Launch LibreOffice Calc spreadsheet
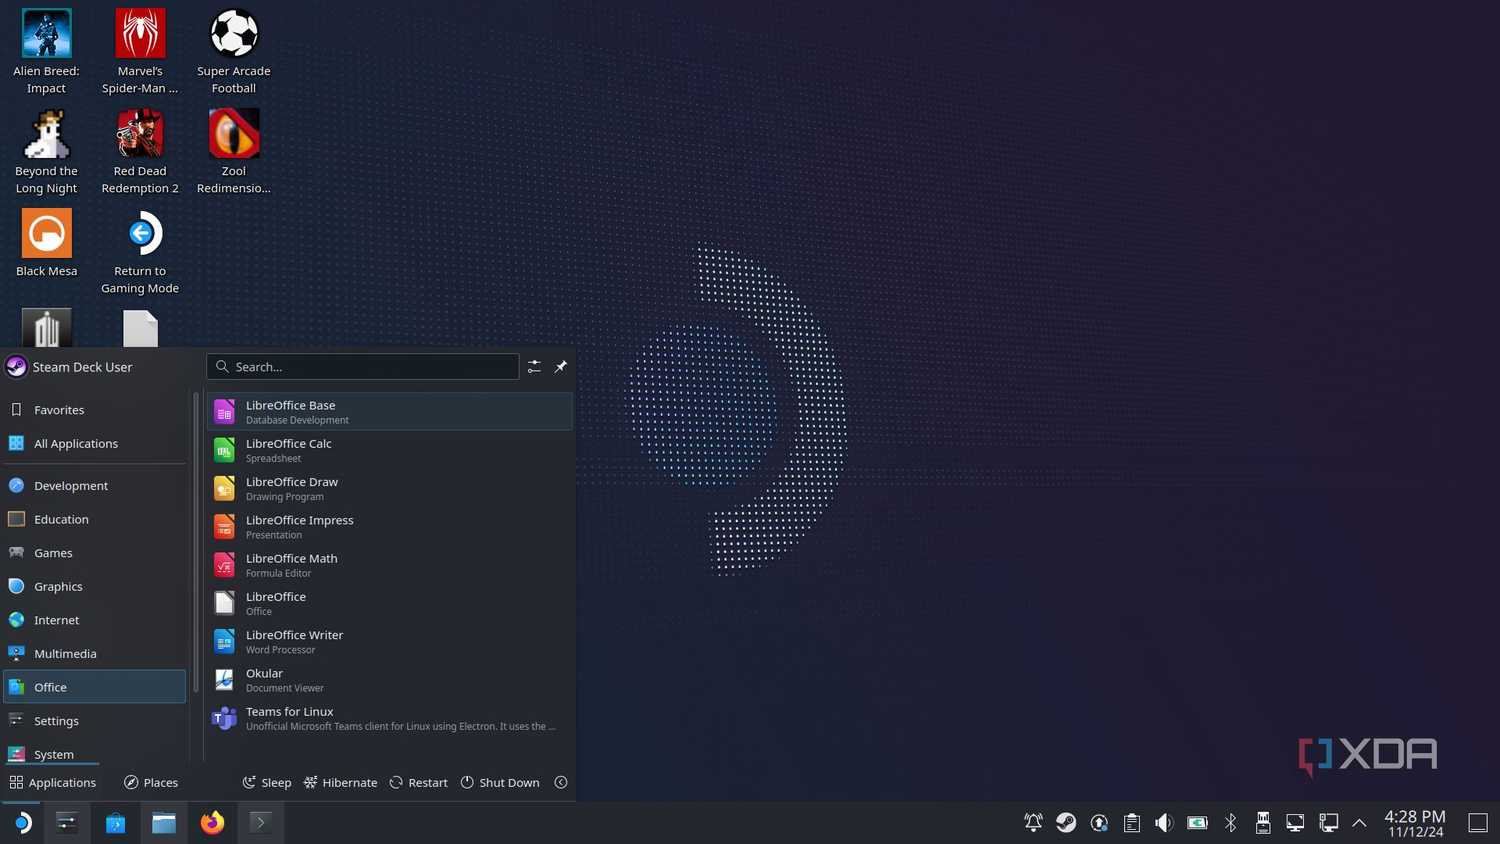Screen dimensions: 1500x844 point(390,450)
